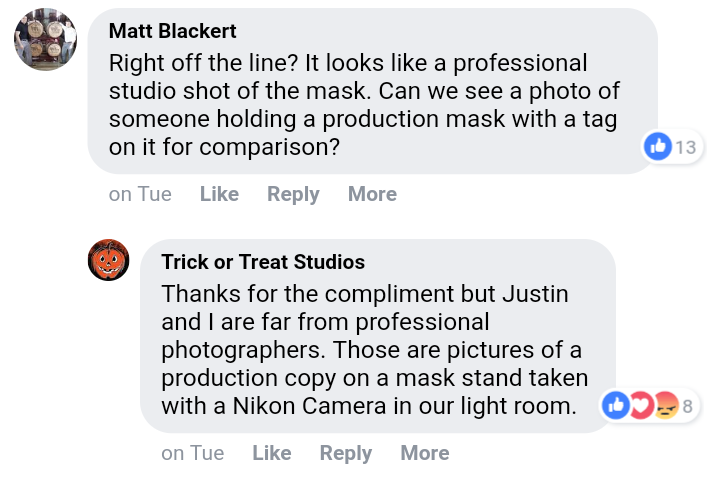The height and width of the screenshot is (489, 720).
Task: Click the Trick or Treat Studios pumpkin avatar
Action: point(108,260)
